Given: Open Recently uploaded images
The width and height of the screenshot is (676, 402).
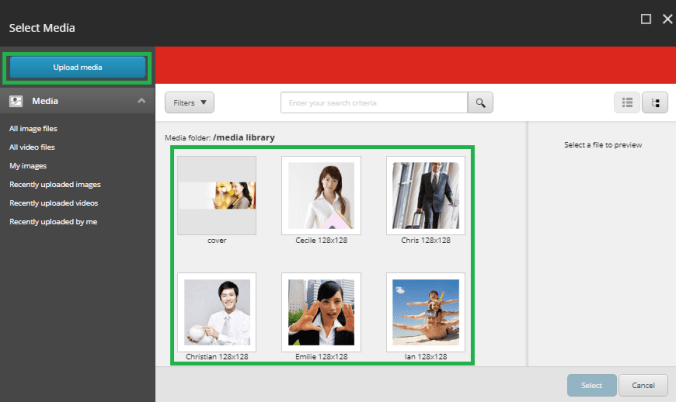Looking at the screenshot, I should (55, 184).
